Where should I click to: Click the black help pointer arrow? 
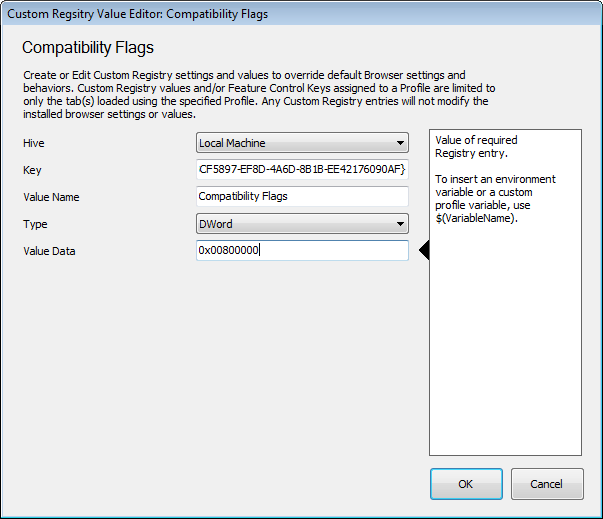coord(424,250)
